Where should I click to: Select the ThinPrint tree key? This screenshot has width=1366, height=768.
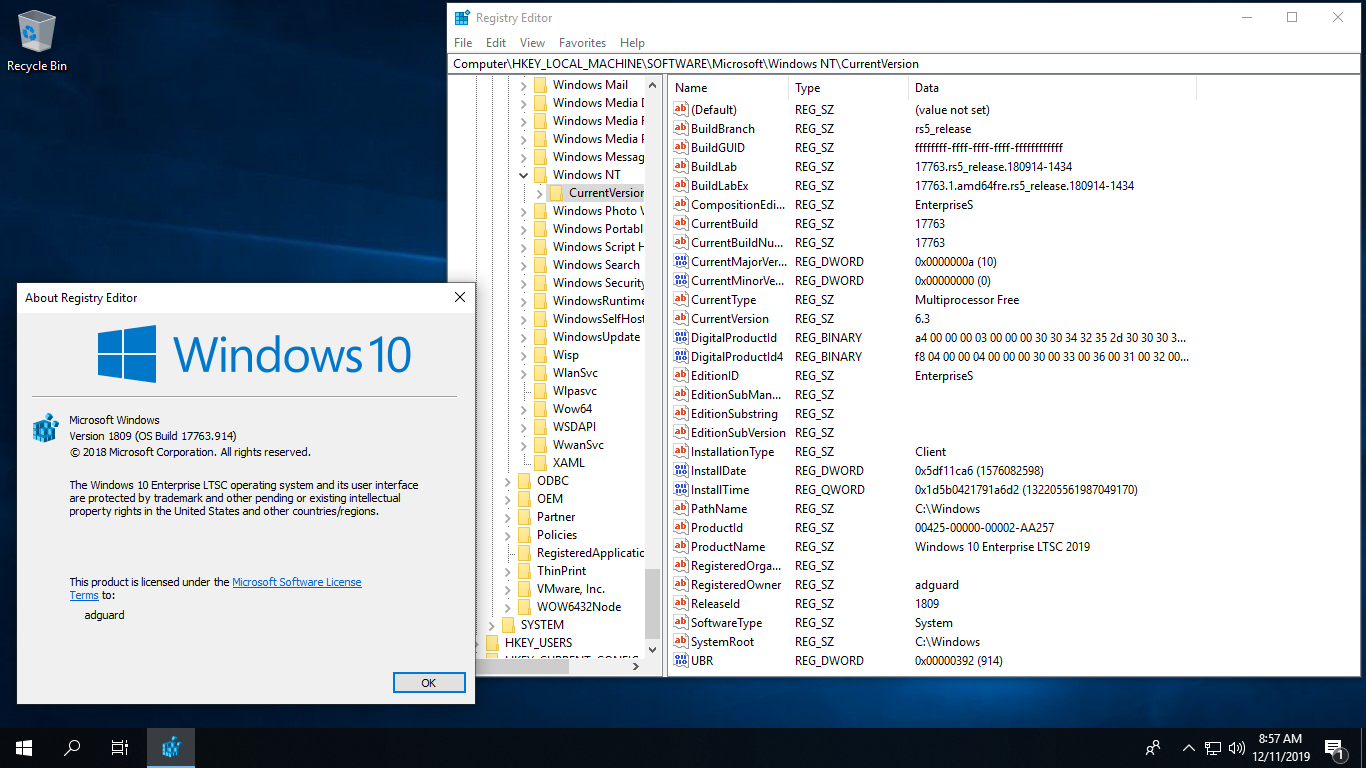click(x=562, y=571)
